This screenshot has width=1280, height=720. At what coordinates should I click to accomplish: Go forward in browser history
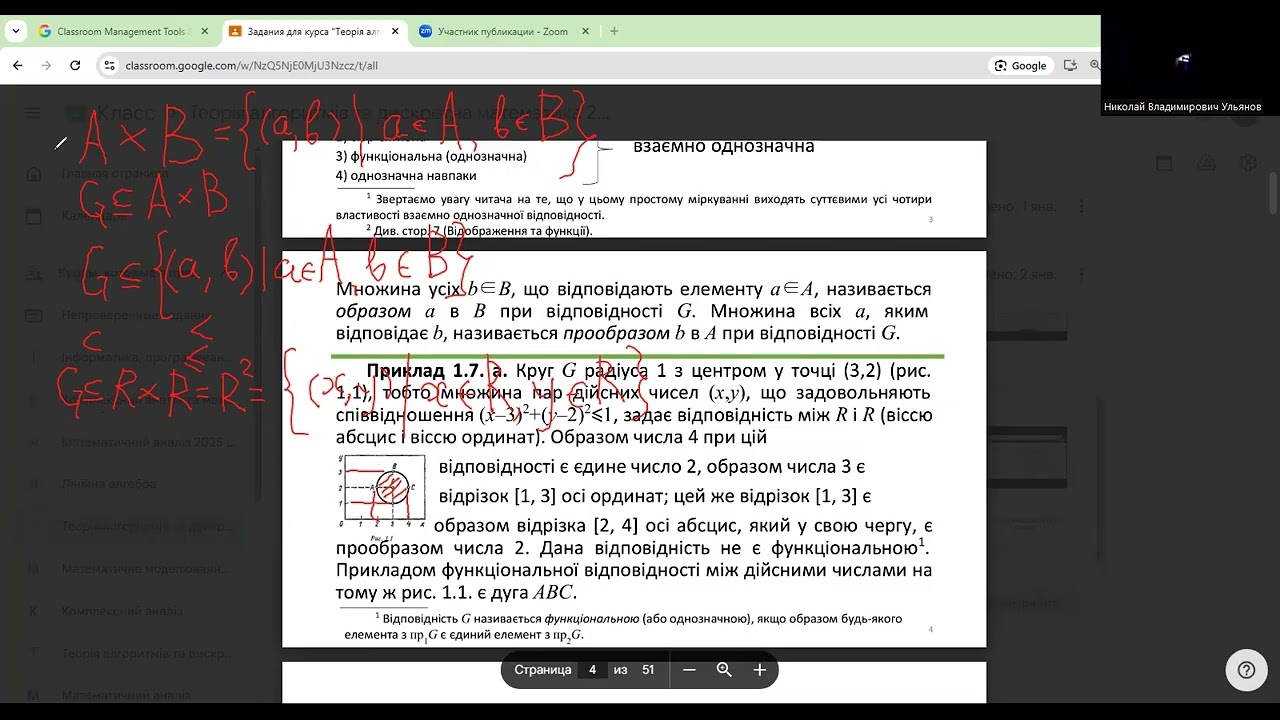[x=46, y=65]
